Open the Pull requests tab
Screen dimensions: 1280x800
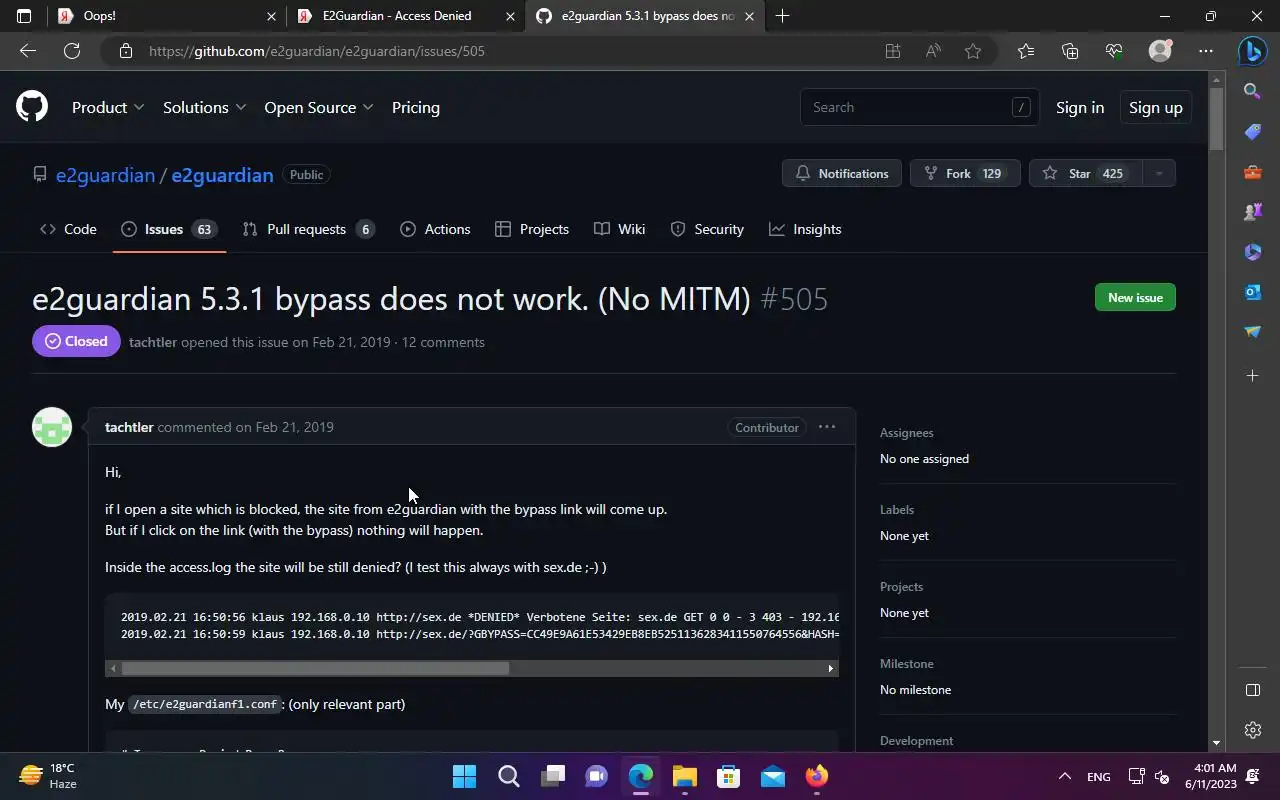point(308,229)
